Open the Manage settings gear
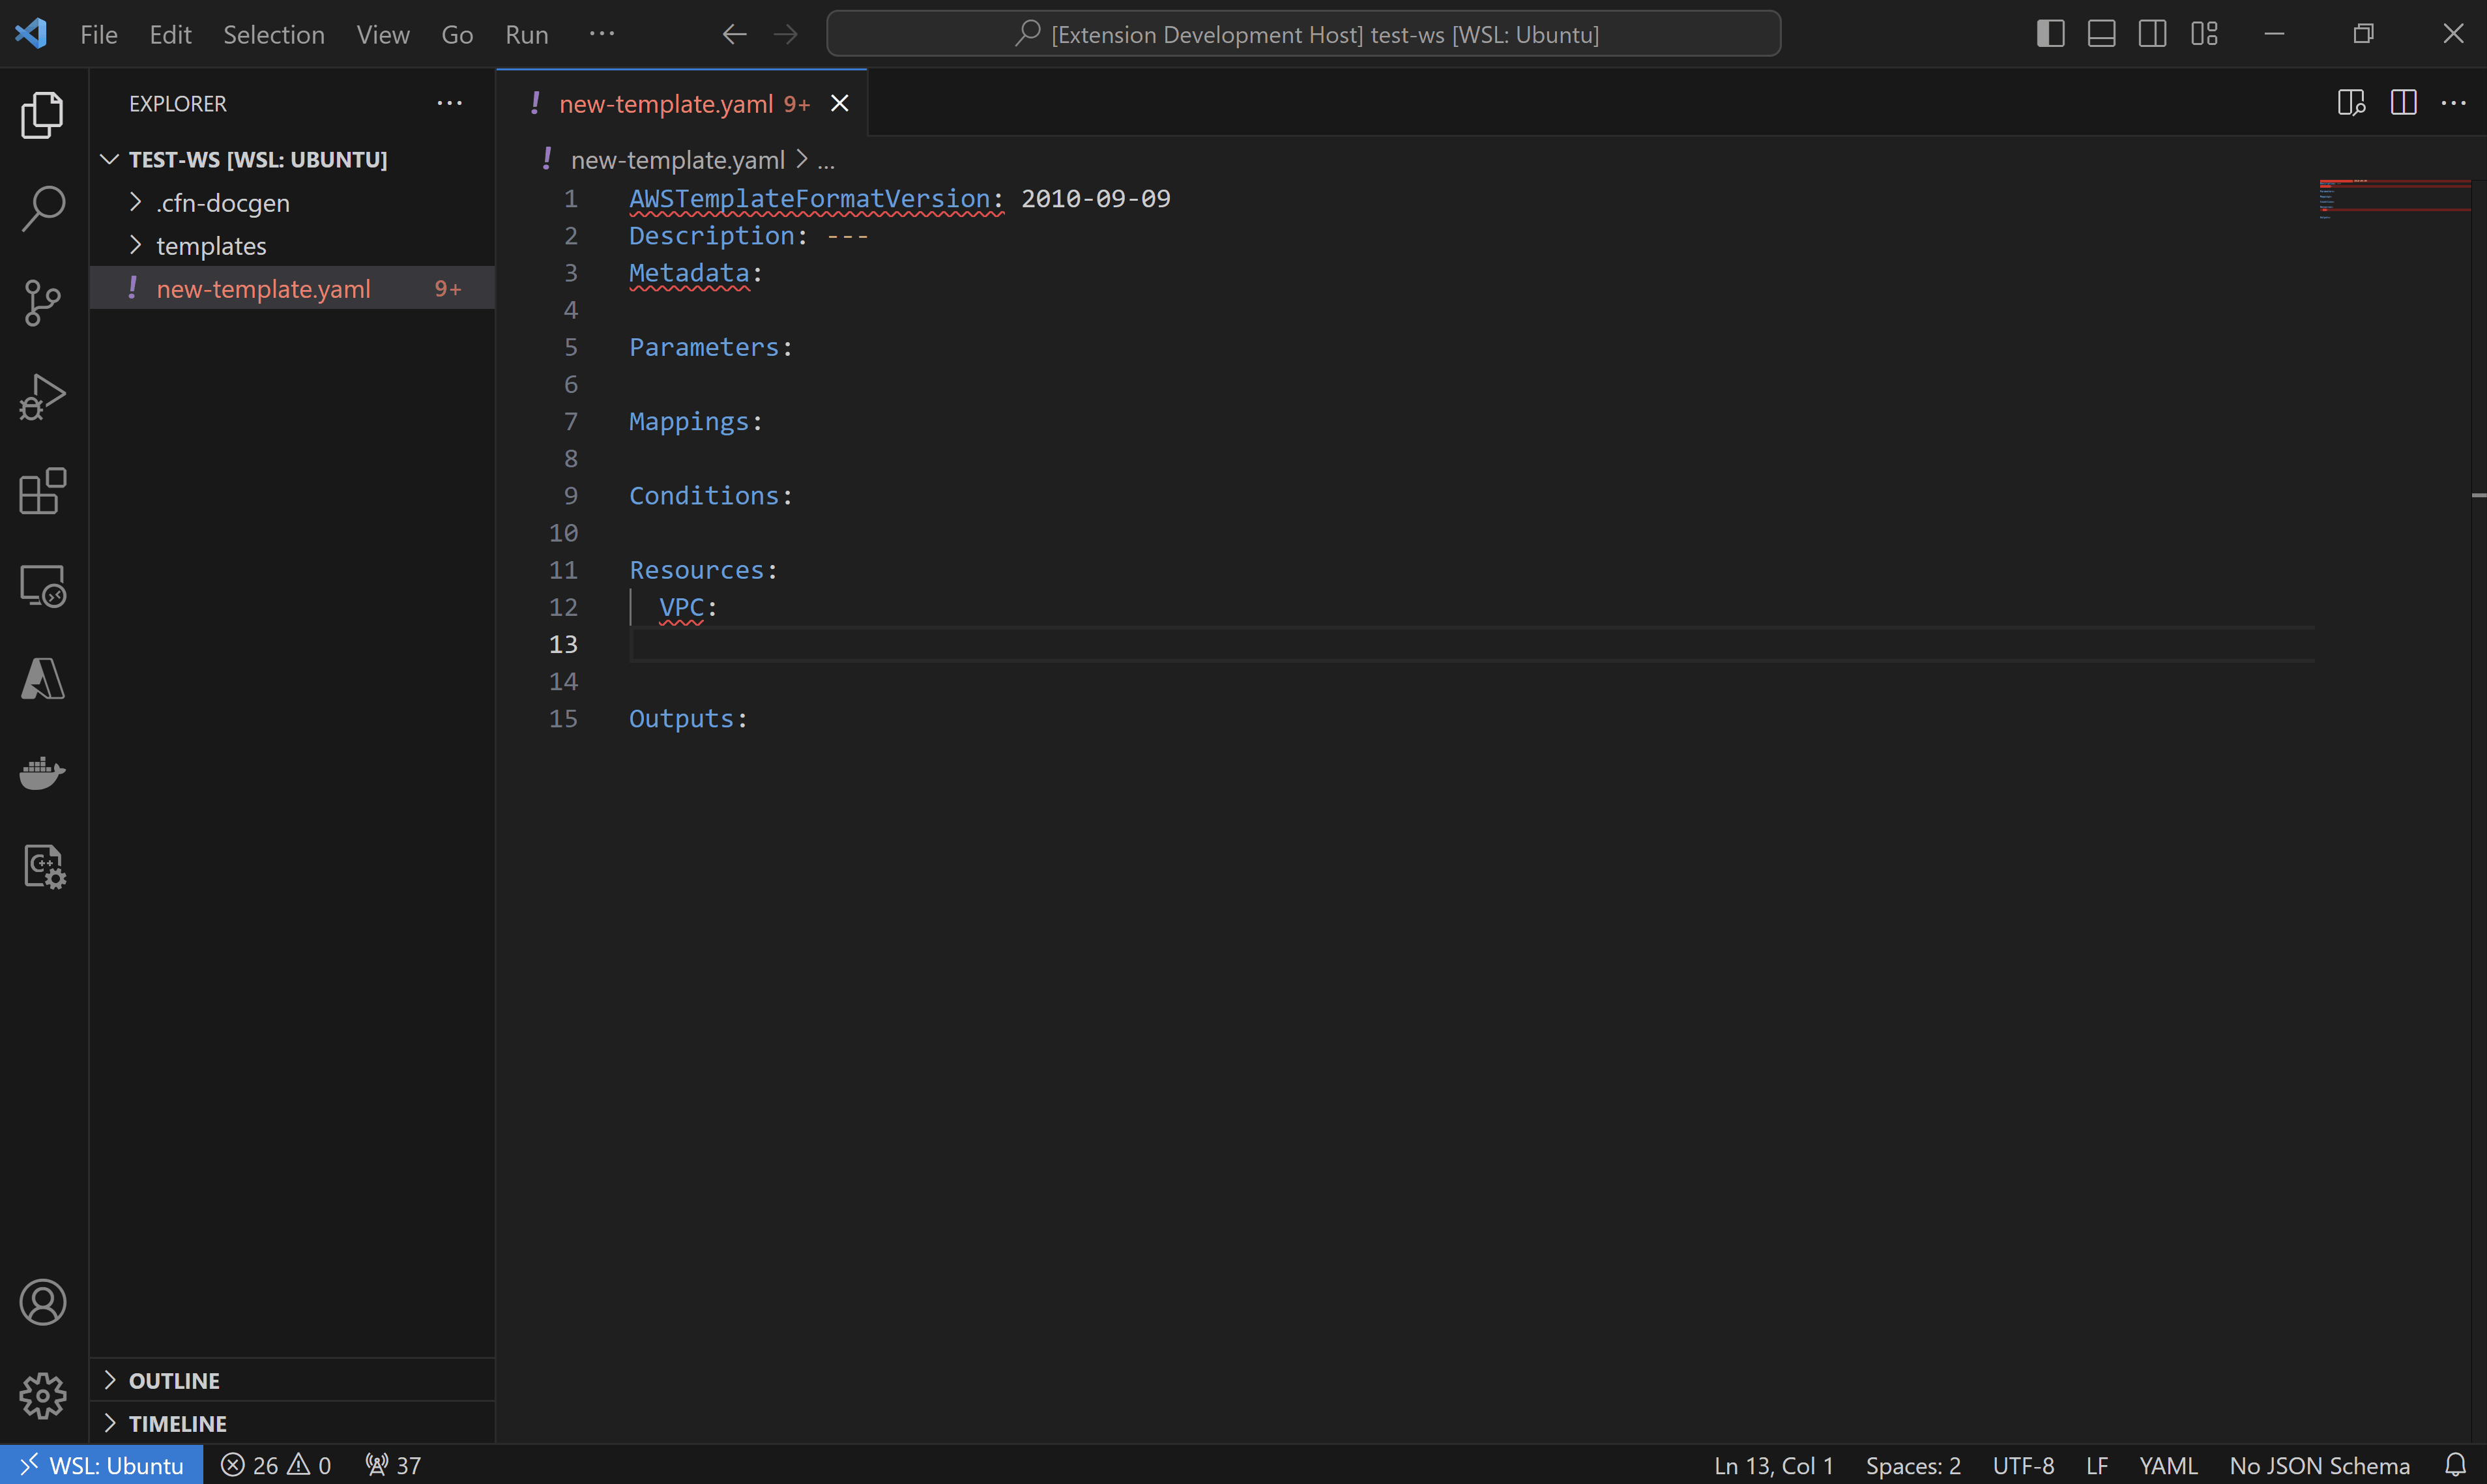 42,1396
